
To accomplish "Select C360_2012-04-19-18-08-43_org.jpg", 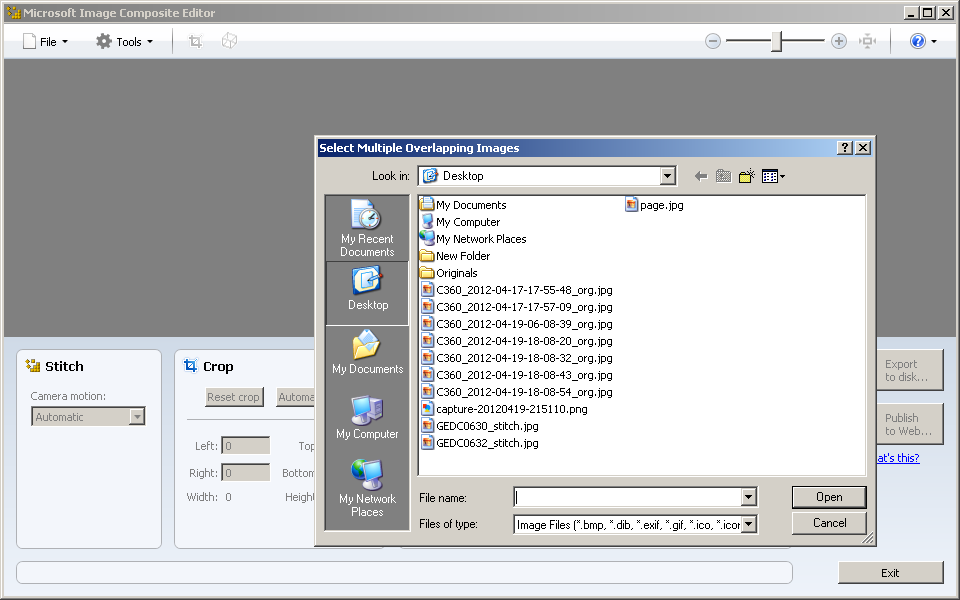I will tap(517, 375).
